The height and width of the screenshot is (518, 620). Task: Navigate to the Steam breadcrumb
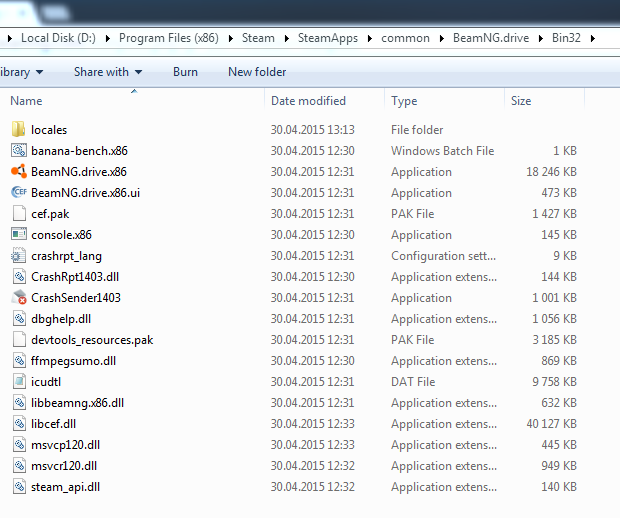[x=258, y=38]
